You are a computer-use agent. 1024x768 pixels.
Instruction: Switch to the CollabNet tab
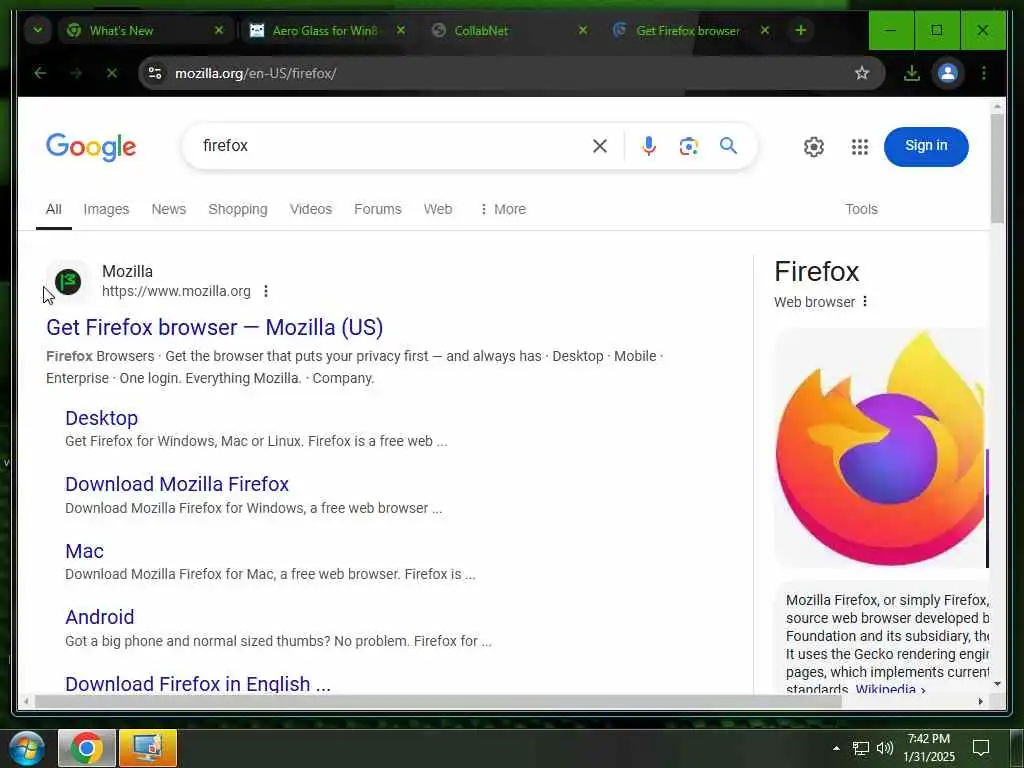[509, 31]
